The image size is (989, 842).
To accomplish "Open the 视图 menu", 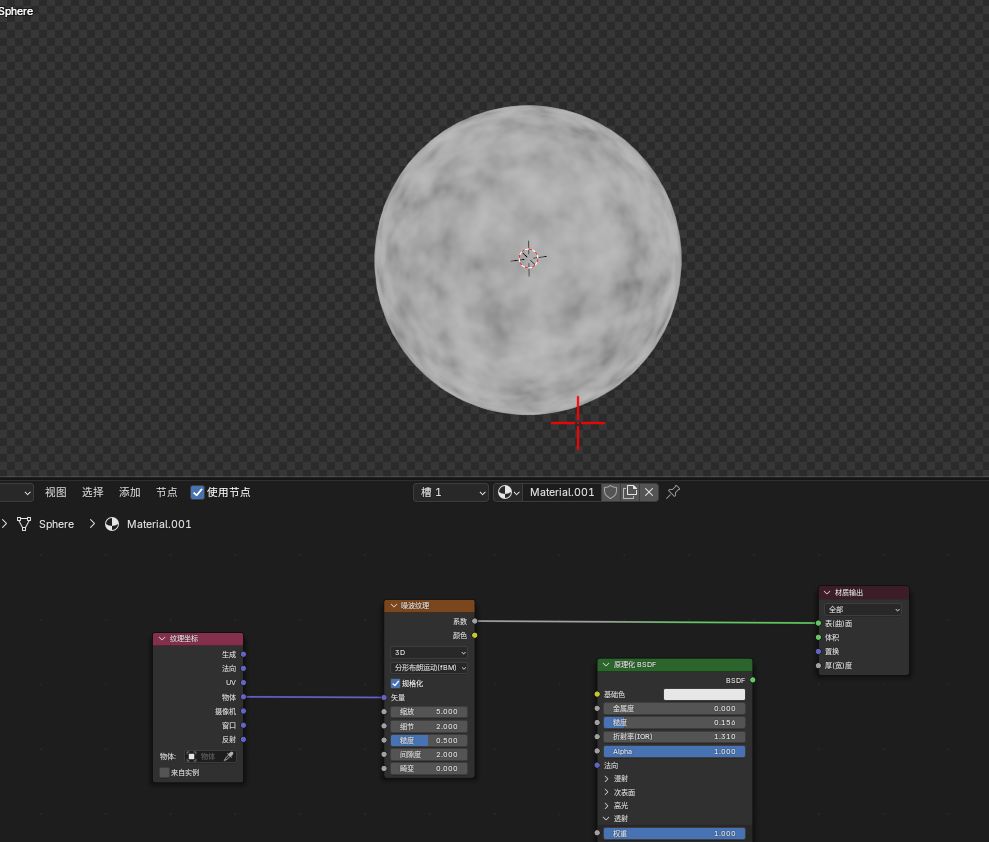I will pyautogui.click(x=56, y=492).
